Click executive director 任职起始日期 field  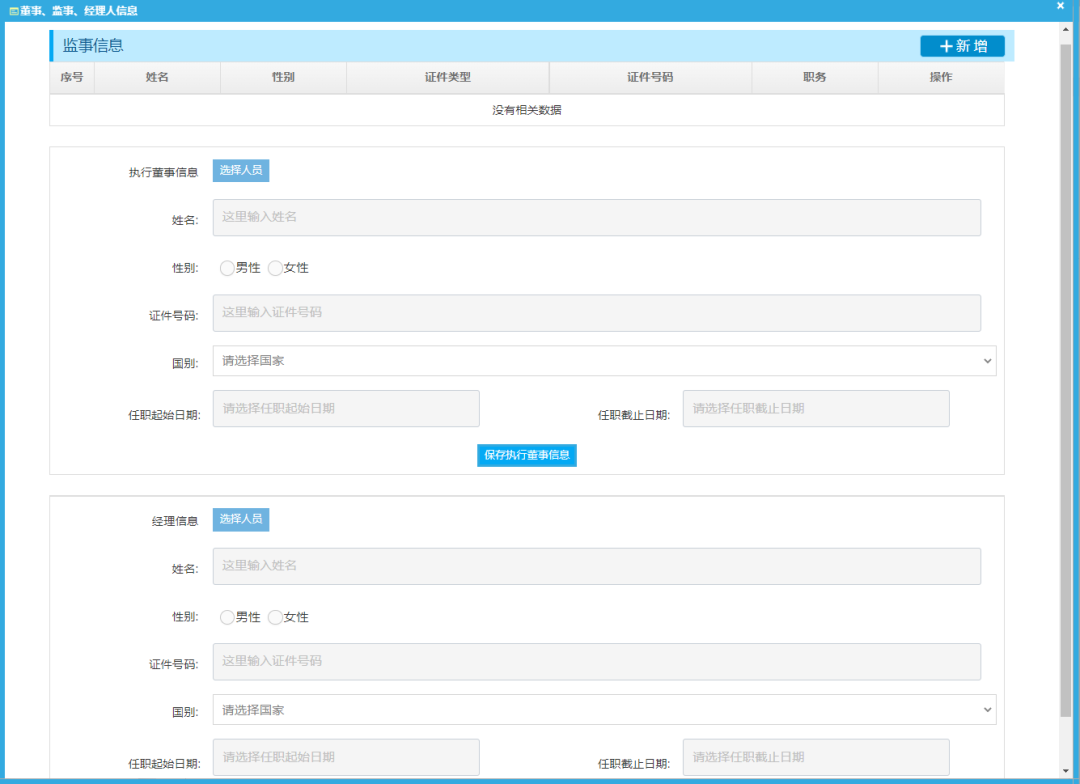[x=346, y=409]
